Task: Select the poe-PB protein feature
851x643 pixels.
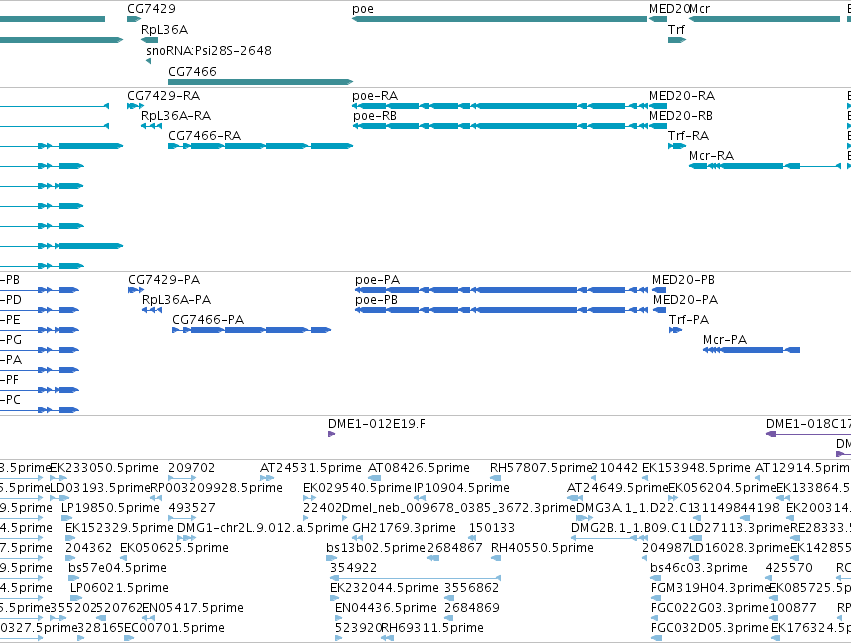Action: (501, 310)
